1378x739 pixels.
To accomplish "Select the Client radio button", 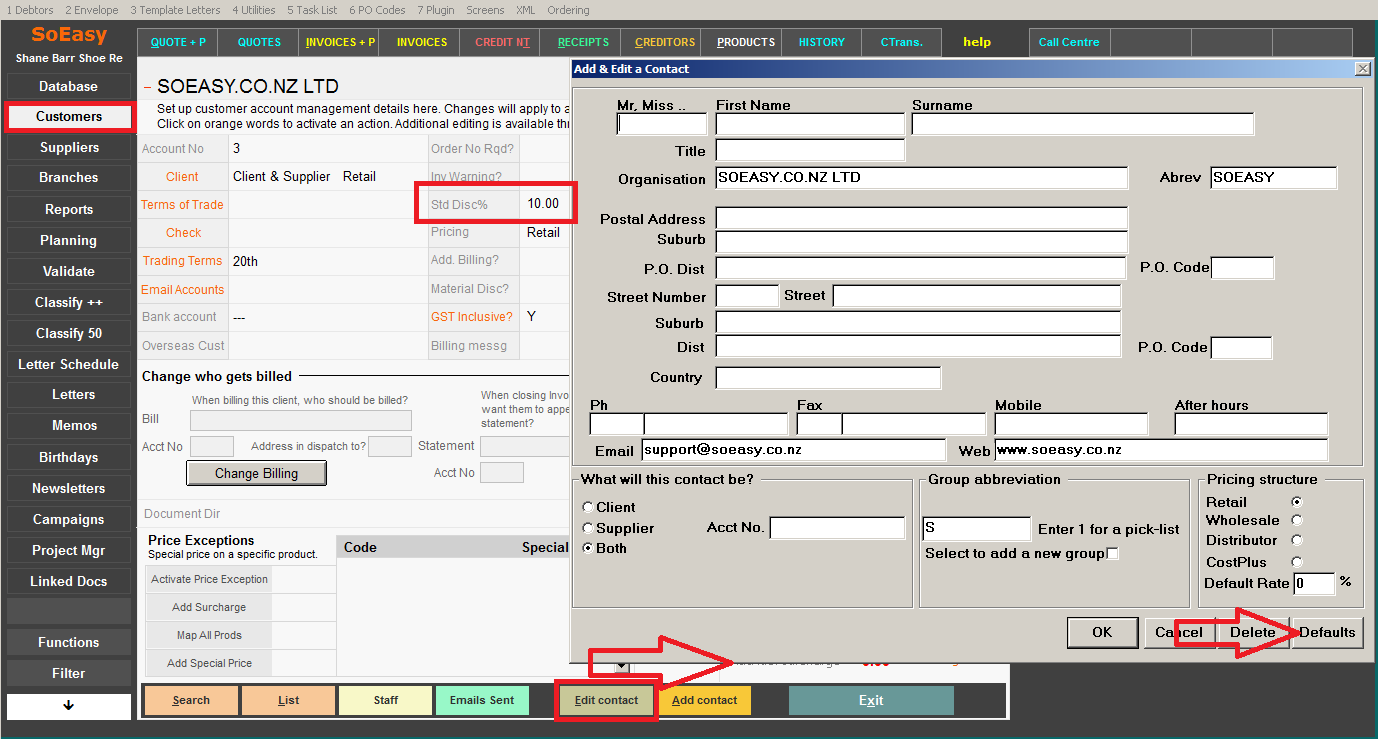I will pos(587,507).
